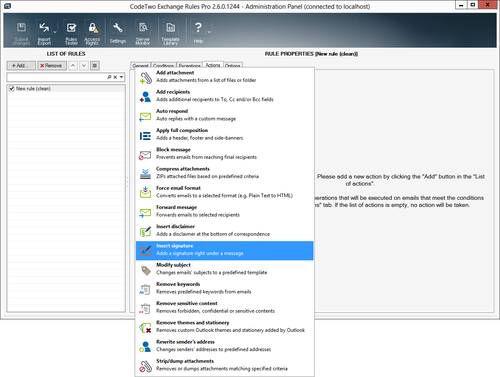Choose the Block message action
Viewport: 500px width, 377px height.
pyautogui.click(x=225, y=154)
